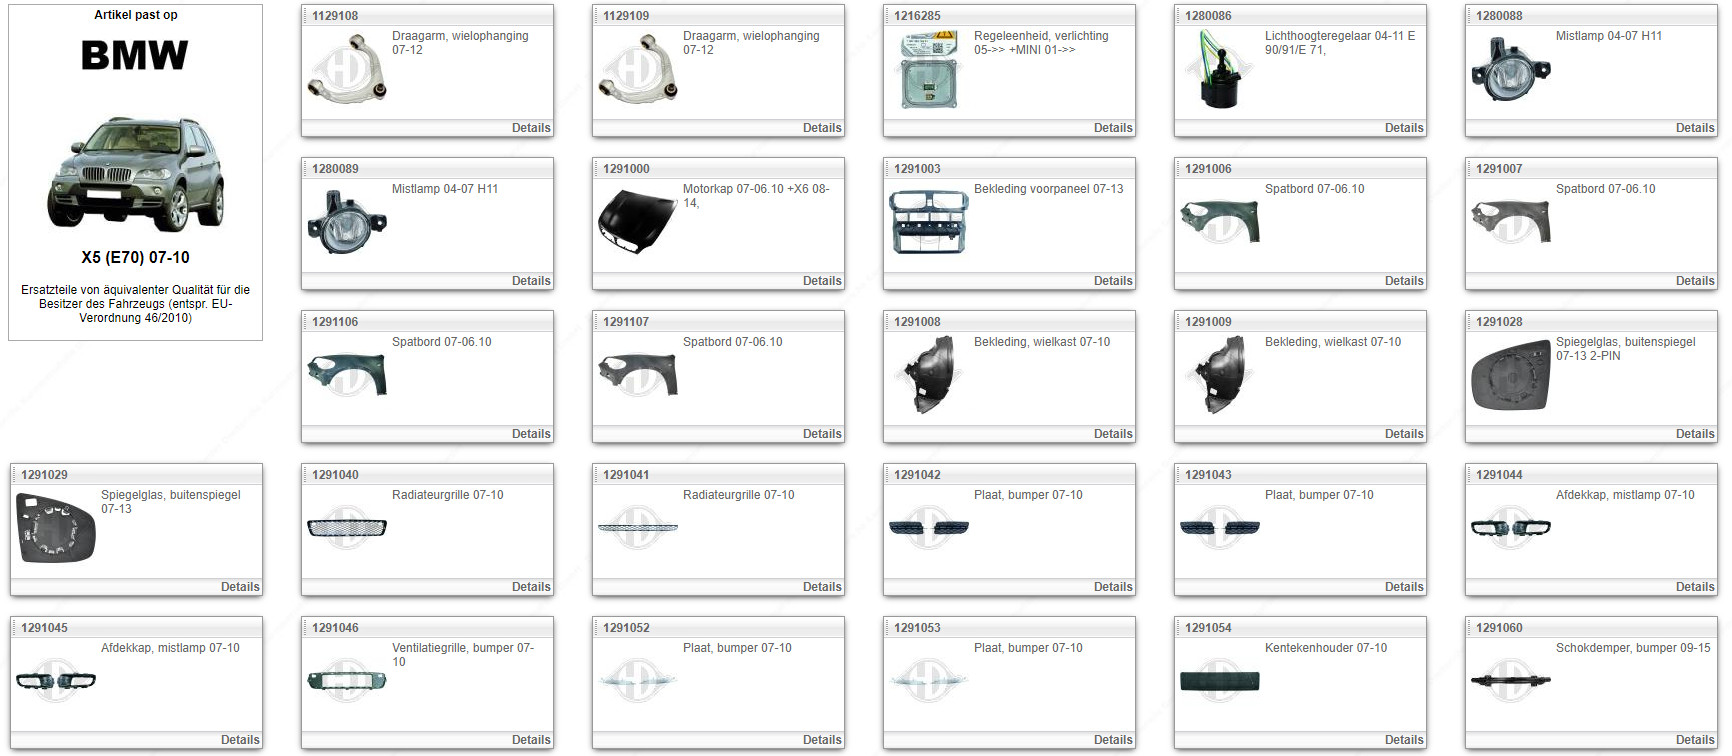The width and height of the screenshot is (1732, 756).
Task: Open mirror glass thumbnail for item 1291028
Action: tap(1511, 375)
